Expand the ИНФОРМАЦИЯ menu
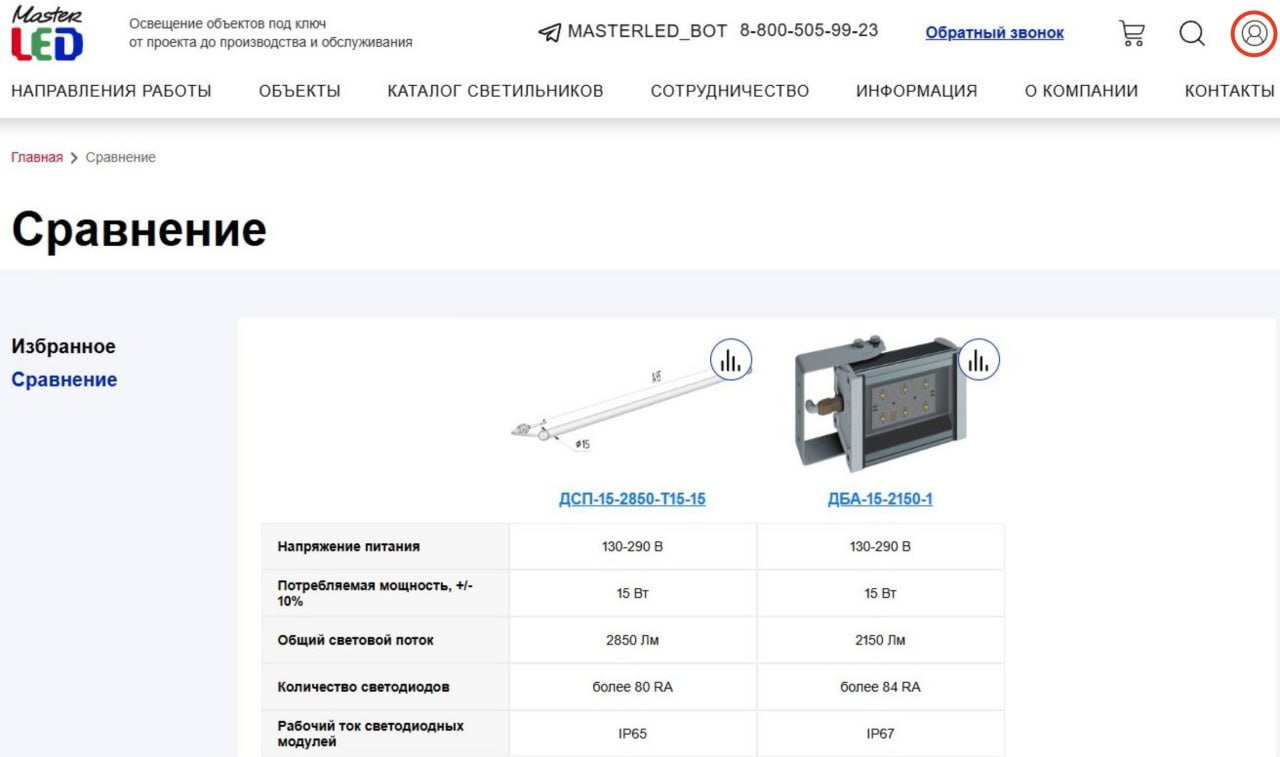The width and height of the screenshot is (1280, 757). (916, 91)
